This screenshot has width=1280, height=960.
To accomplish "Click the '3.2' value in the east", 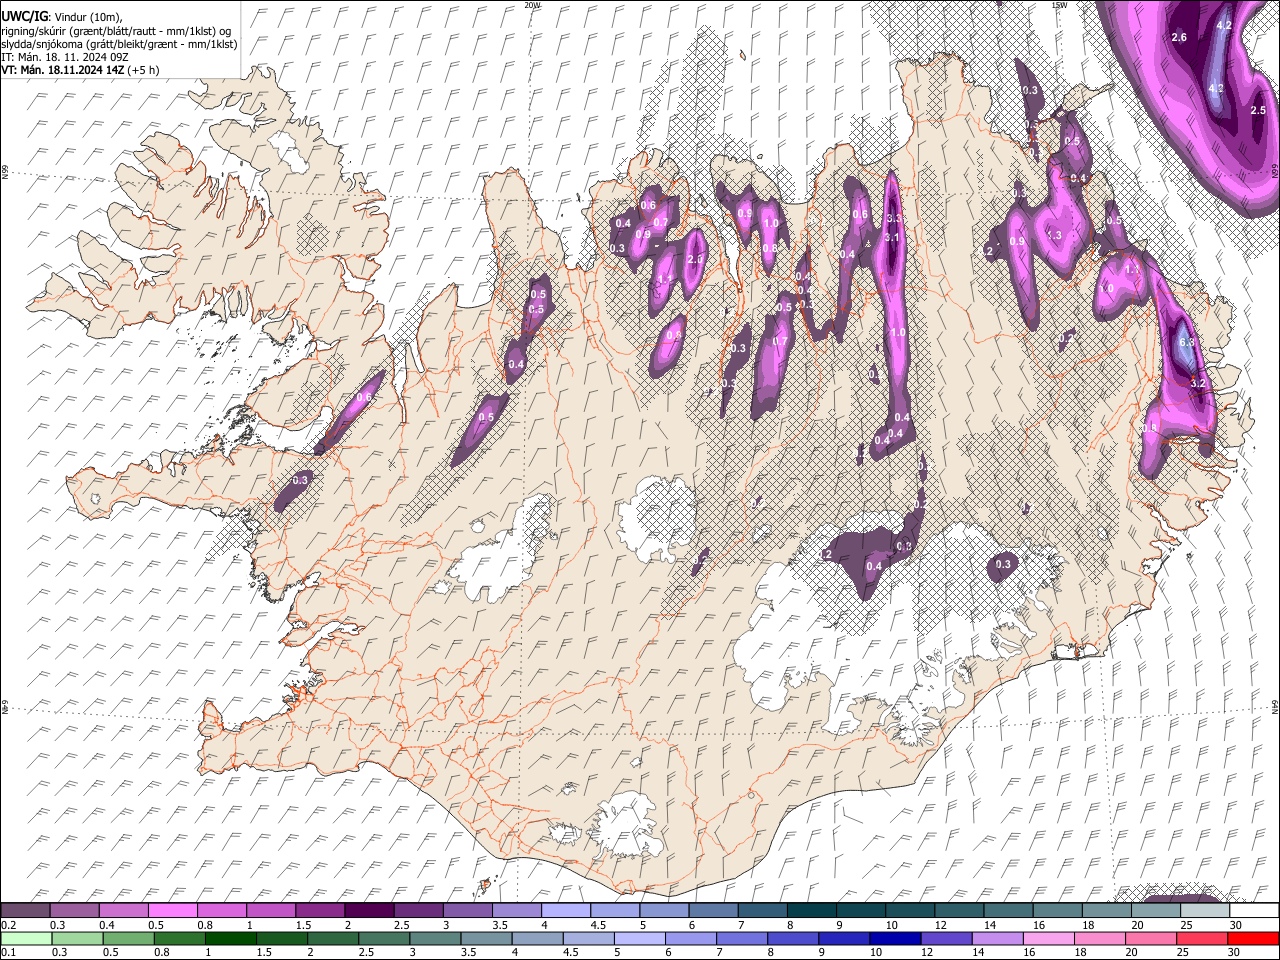I will click(x=1200, y=383).
